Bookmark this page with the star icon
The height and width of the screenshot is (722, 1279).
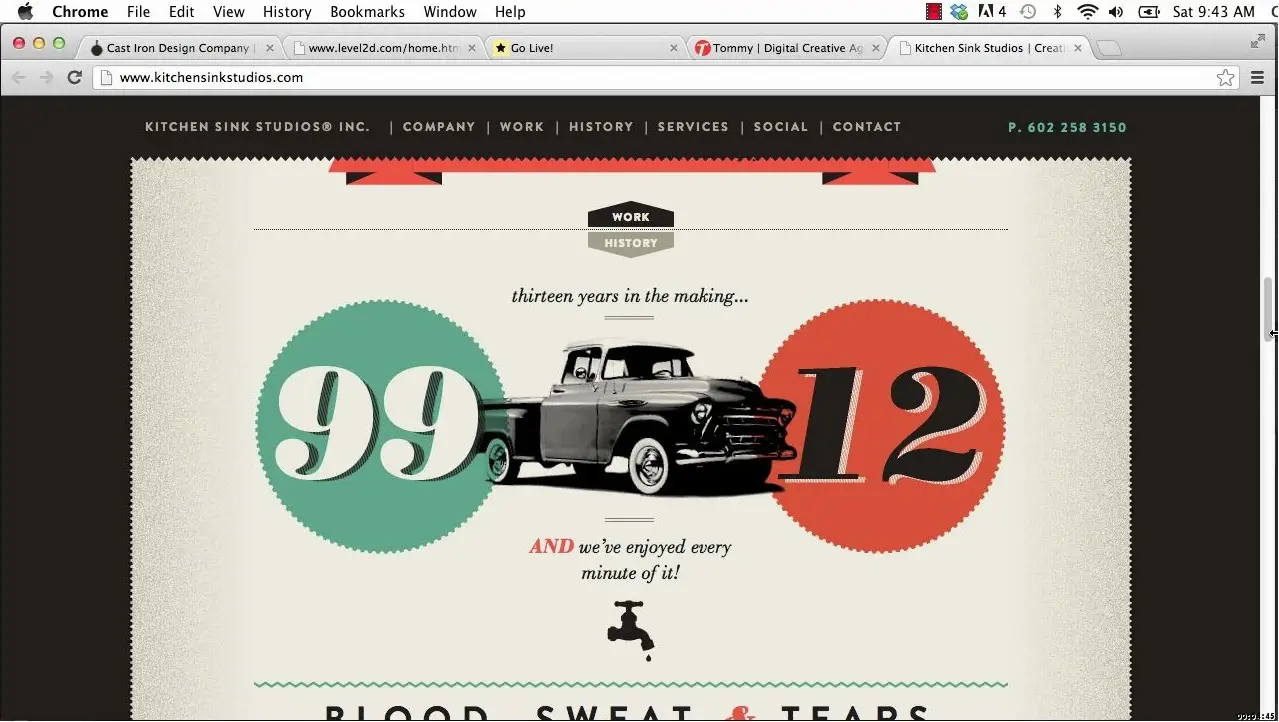pos(1225,78)
